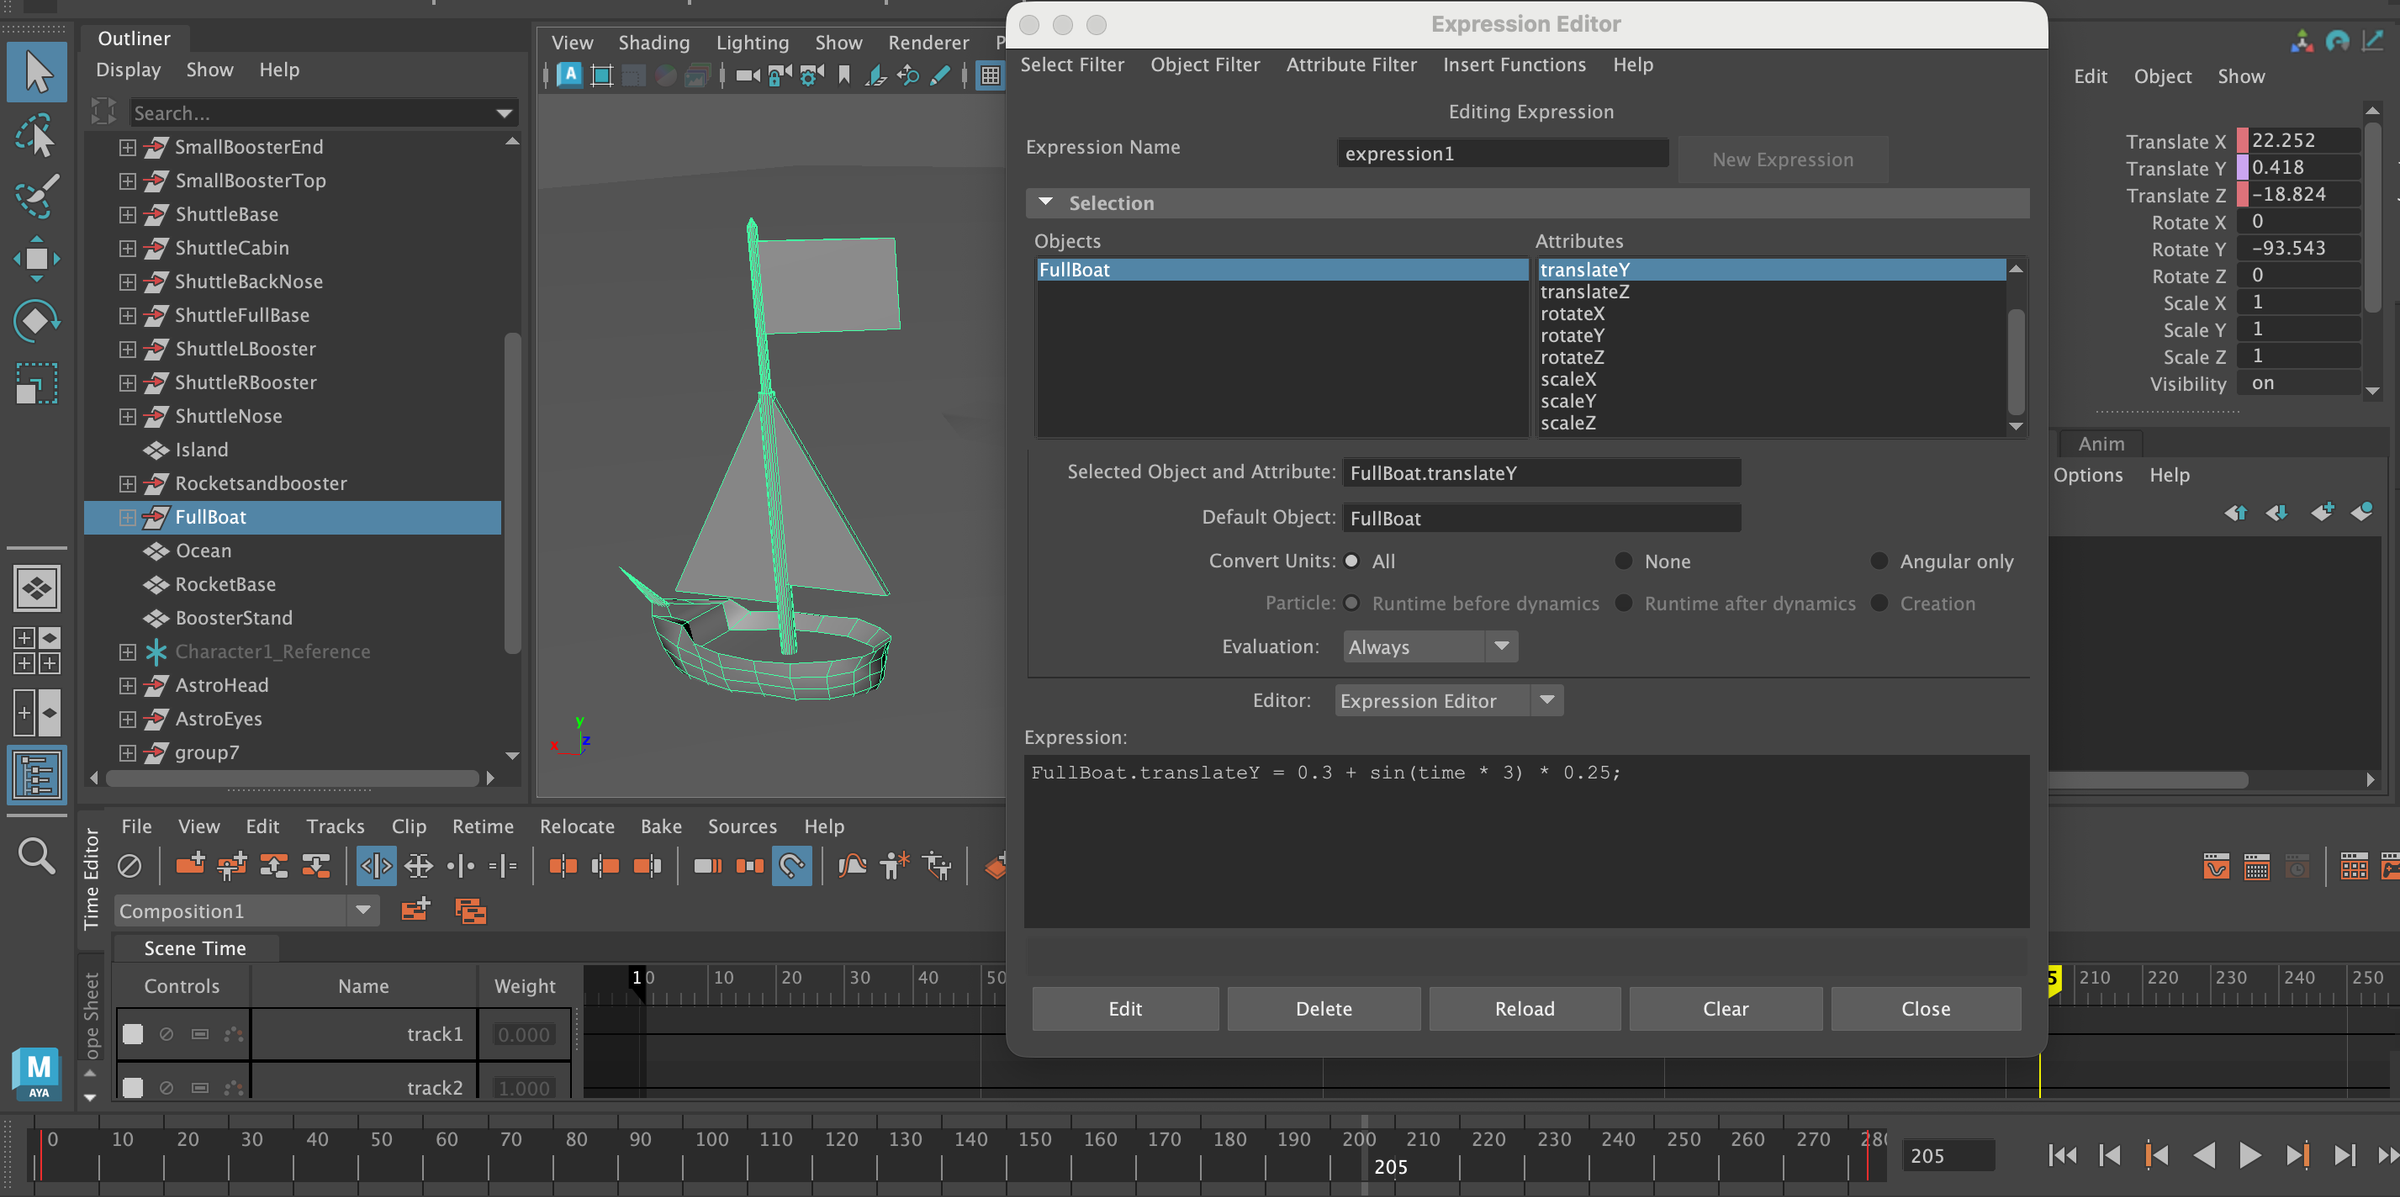Select the Move tool in the toolbox
Screen dimensions: 2400x1197
click(36, 258)
